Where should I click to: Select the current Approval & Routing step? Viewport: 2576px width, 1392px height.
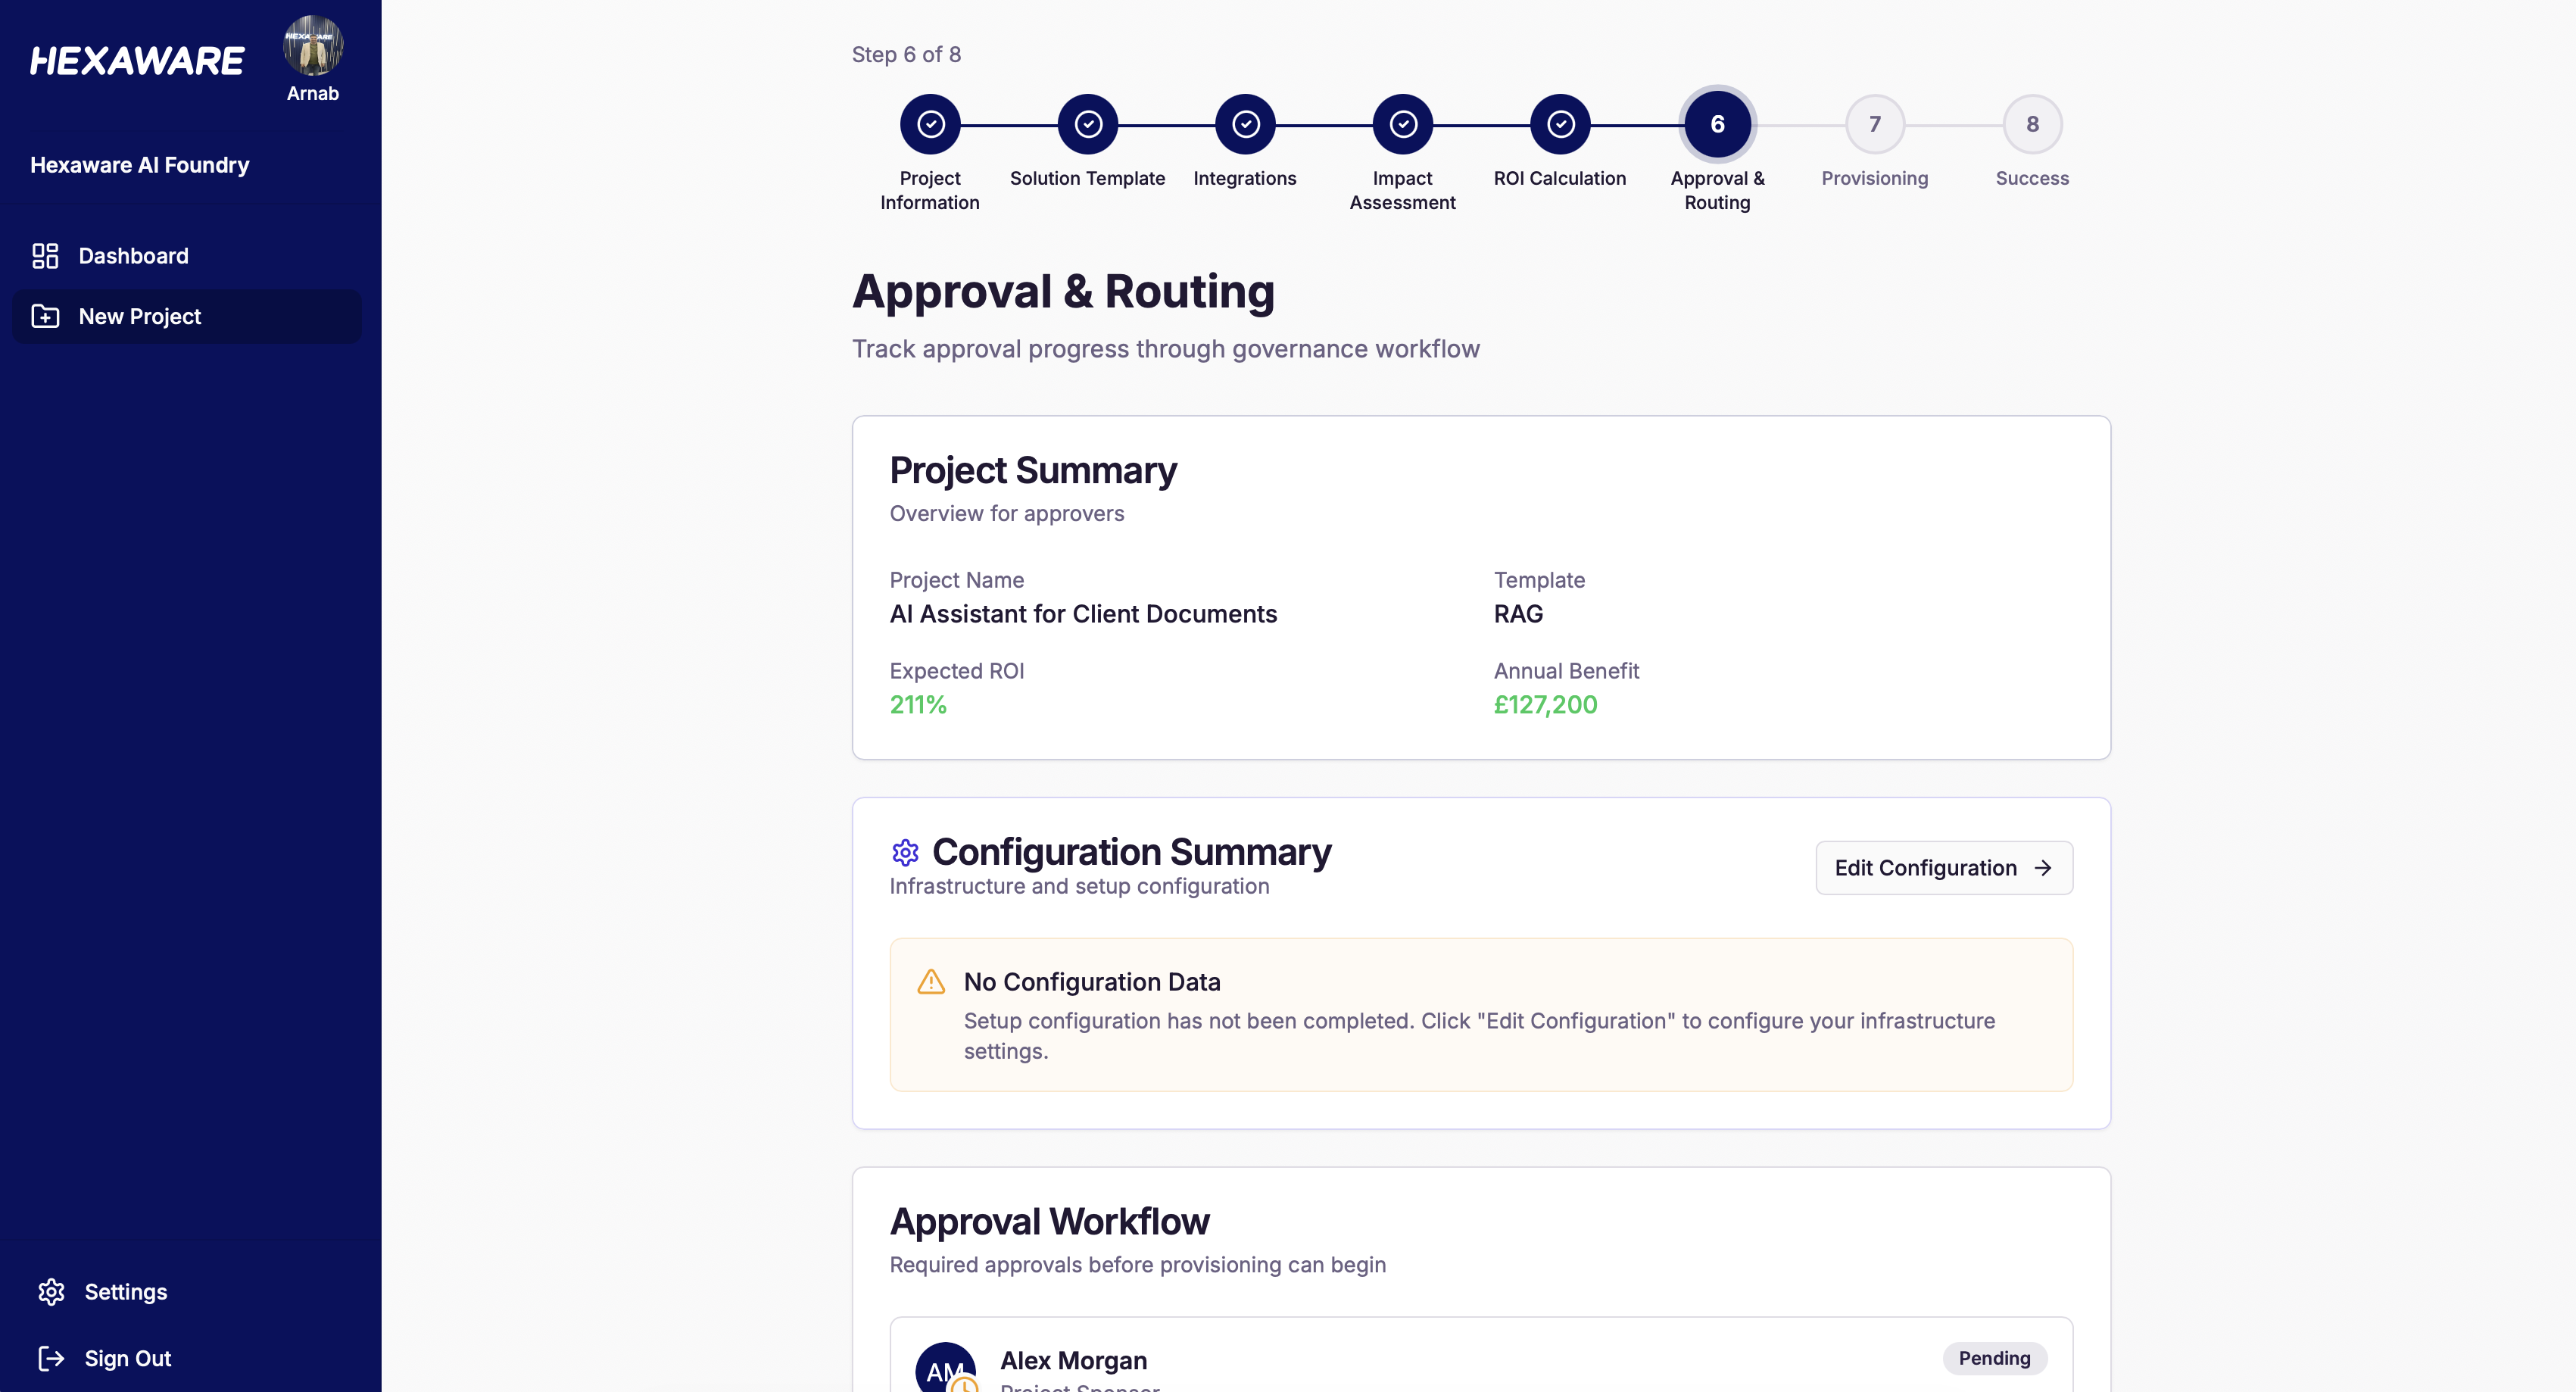pyautogui.click(x=1717, y=123)
